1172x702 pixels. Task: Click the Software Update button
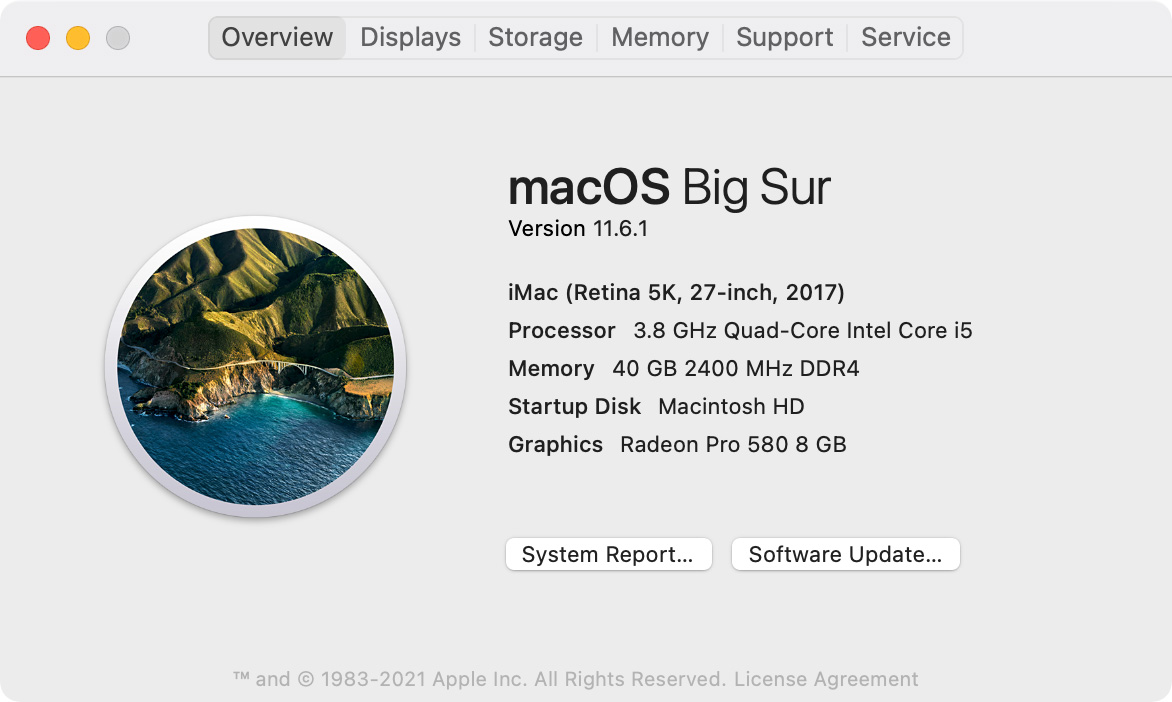pyautogui.click(x=845, y=554)
